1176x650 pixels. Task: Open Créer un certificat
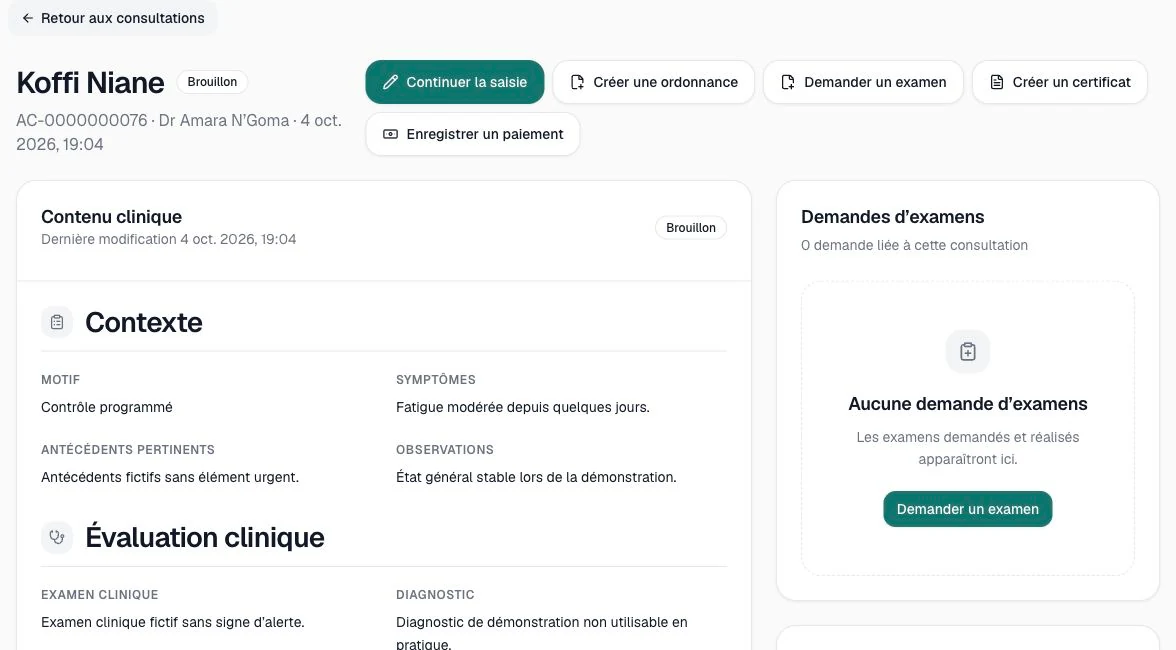[1059, 82]
